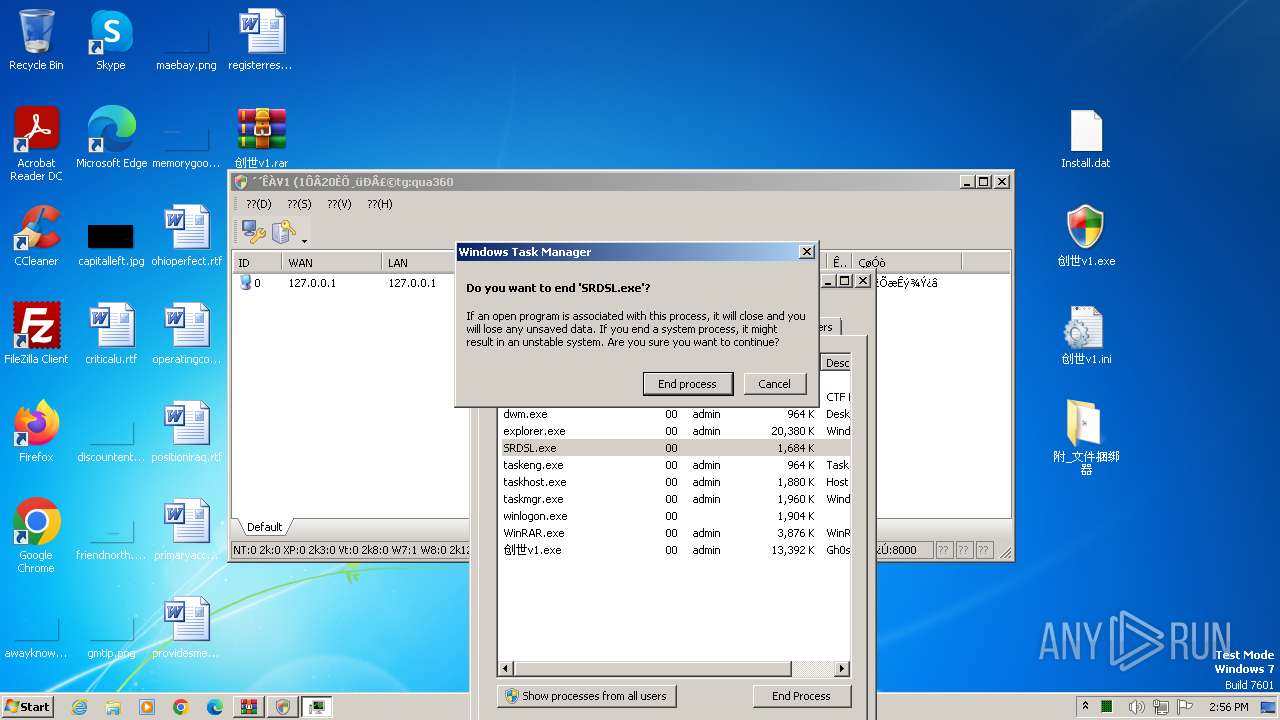Select the explorer.exe process row

click(675, 431)
